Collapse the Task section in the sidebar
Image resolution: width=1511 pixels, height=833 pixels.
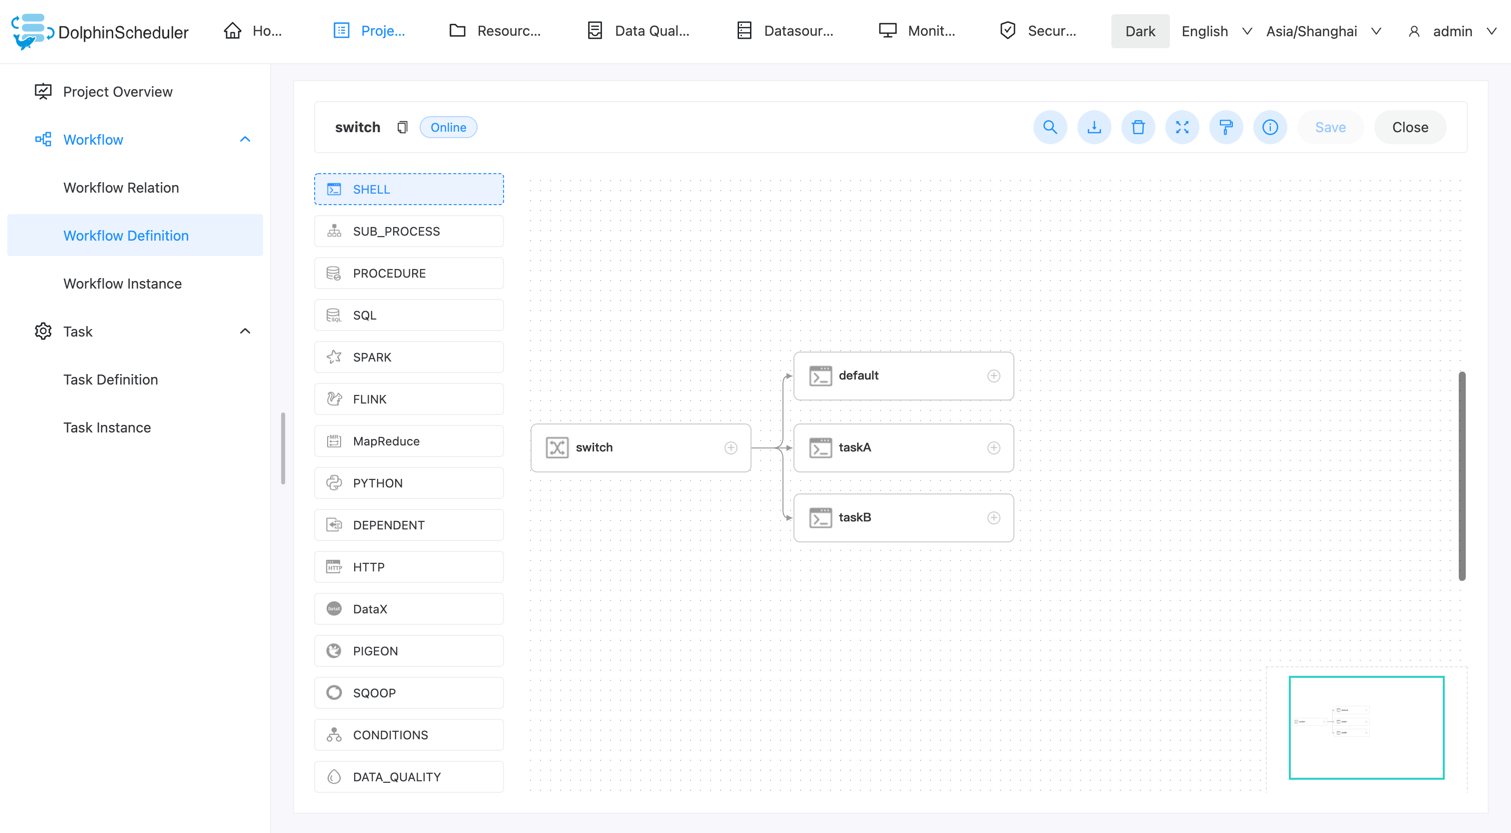click(245, 331)
